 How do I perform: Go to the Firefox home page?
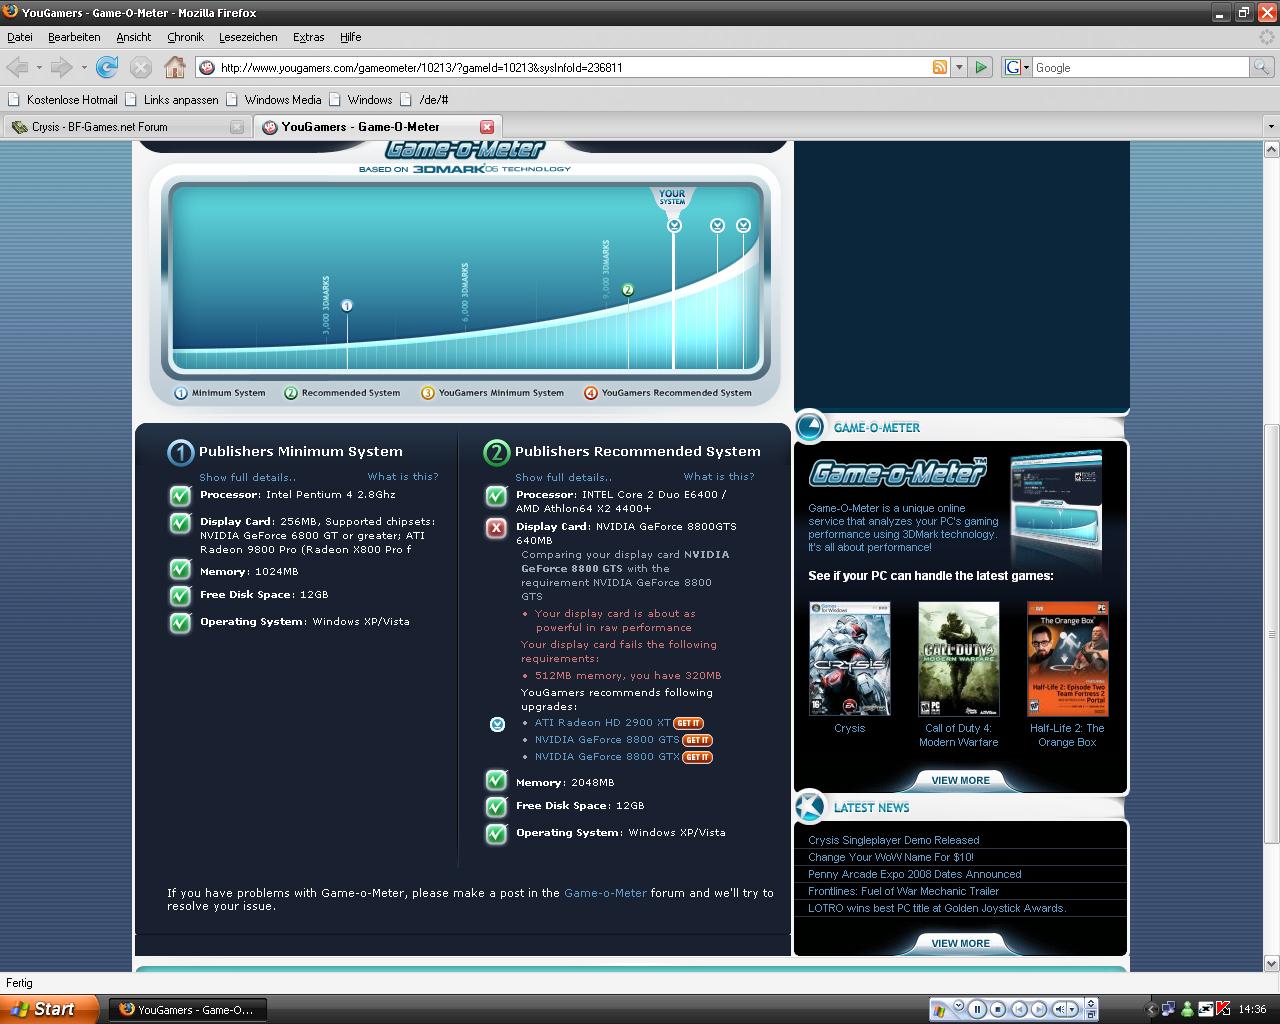coord(175,67)
